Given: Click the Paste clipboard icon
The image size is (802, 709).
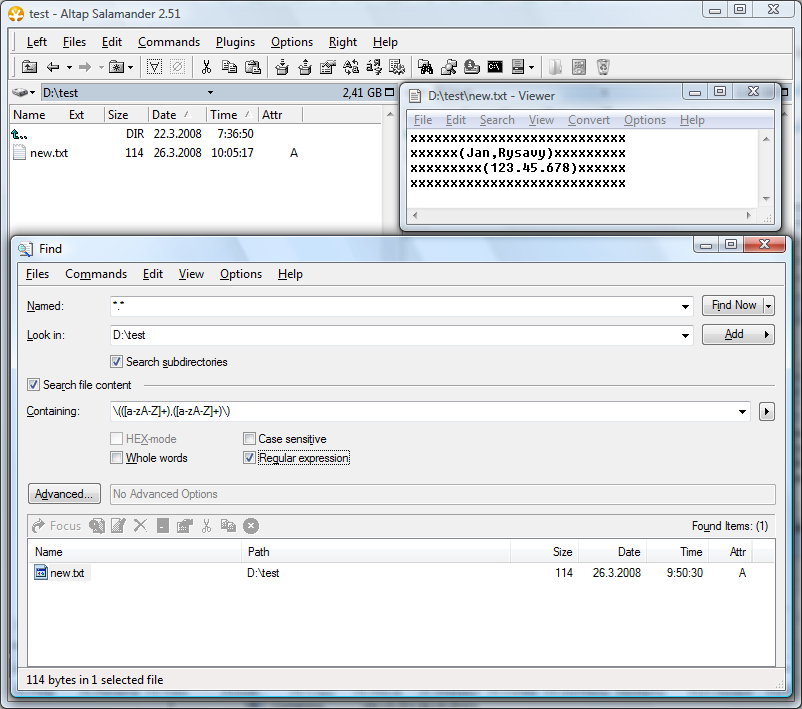Looking at the screenshot, I should coord(253,67).
